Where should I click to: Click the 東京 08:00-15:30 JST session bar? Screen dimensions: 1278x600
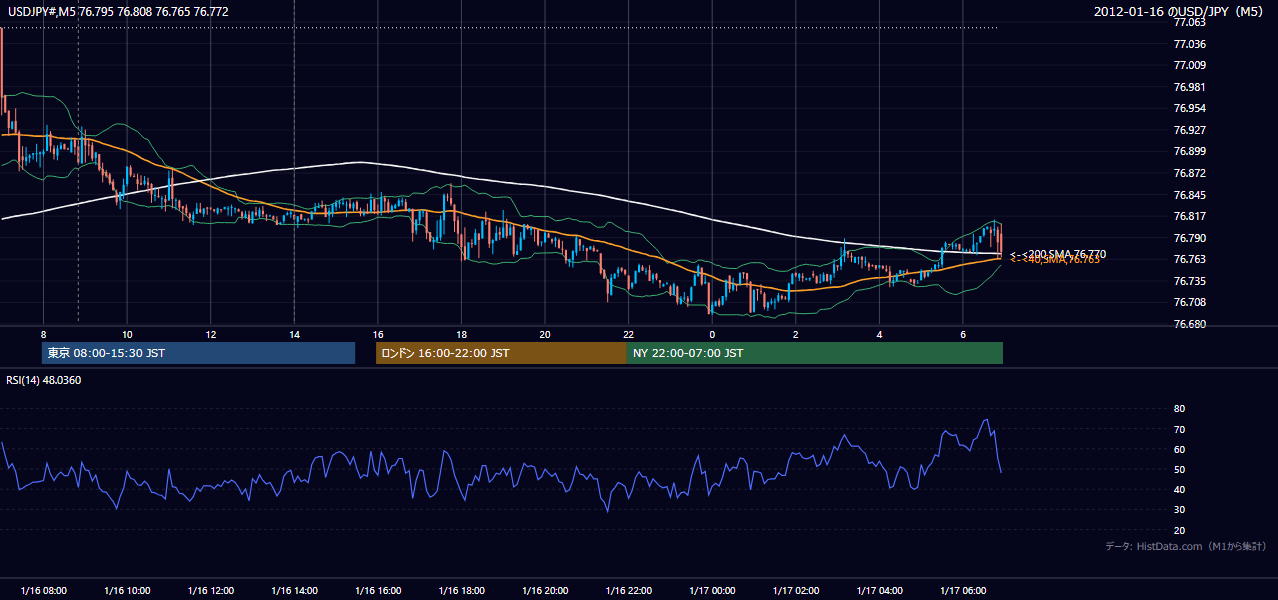click(x=199, y=353)
